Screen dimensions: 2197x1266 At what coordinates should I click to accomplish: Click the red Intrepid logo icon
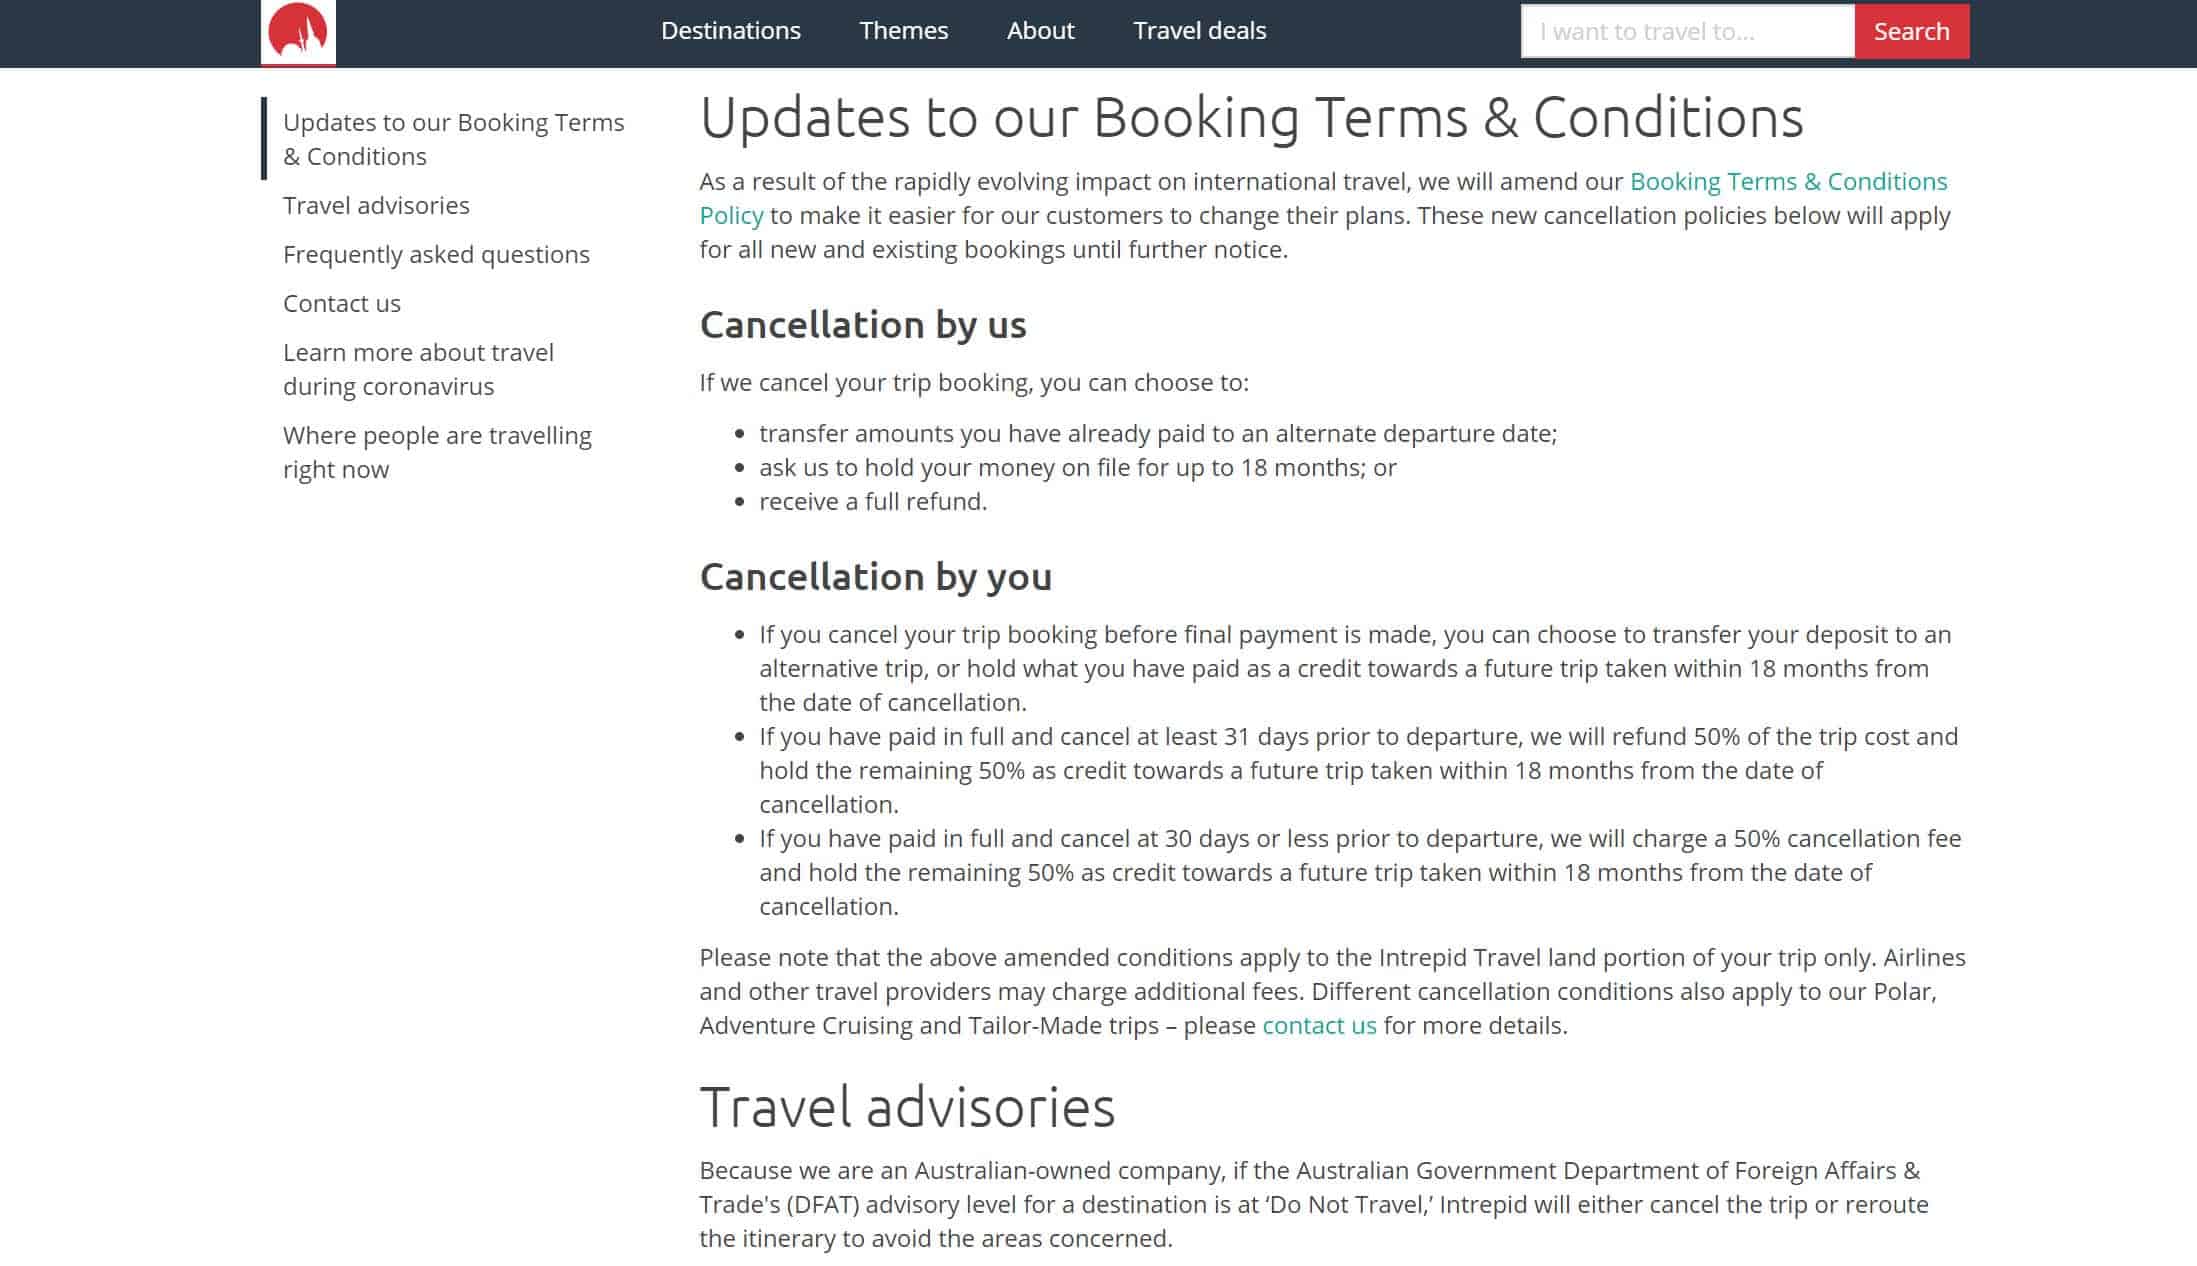click(298, 31)
